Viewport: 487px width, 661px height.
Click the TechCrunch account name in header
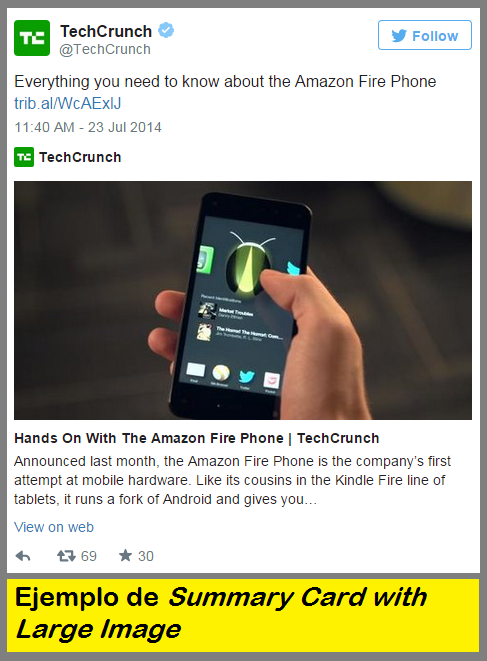point(106,31)
